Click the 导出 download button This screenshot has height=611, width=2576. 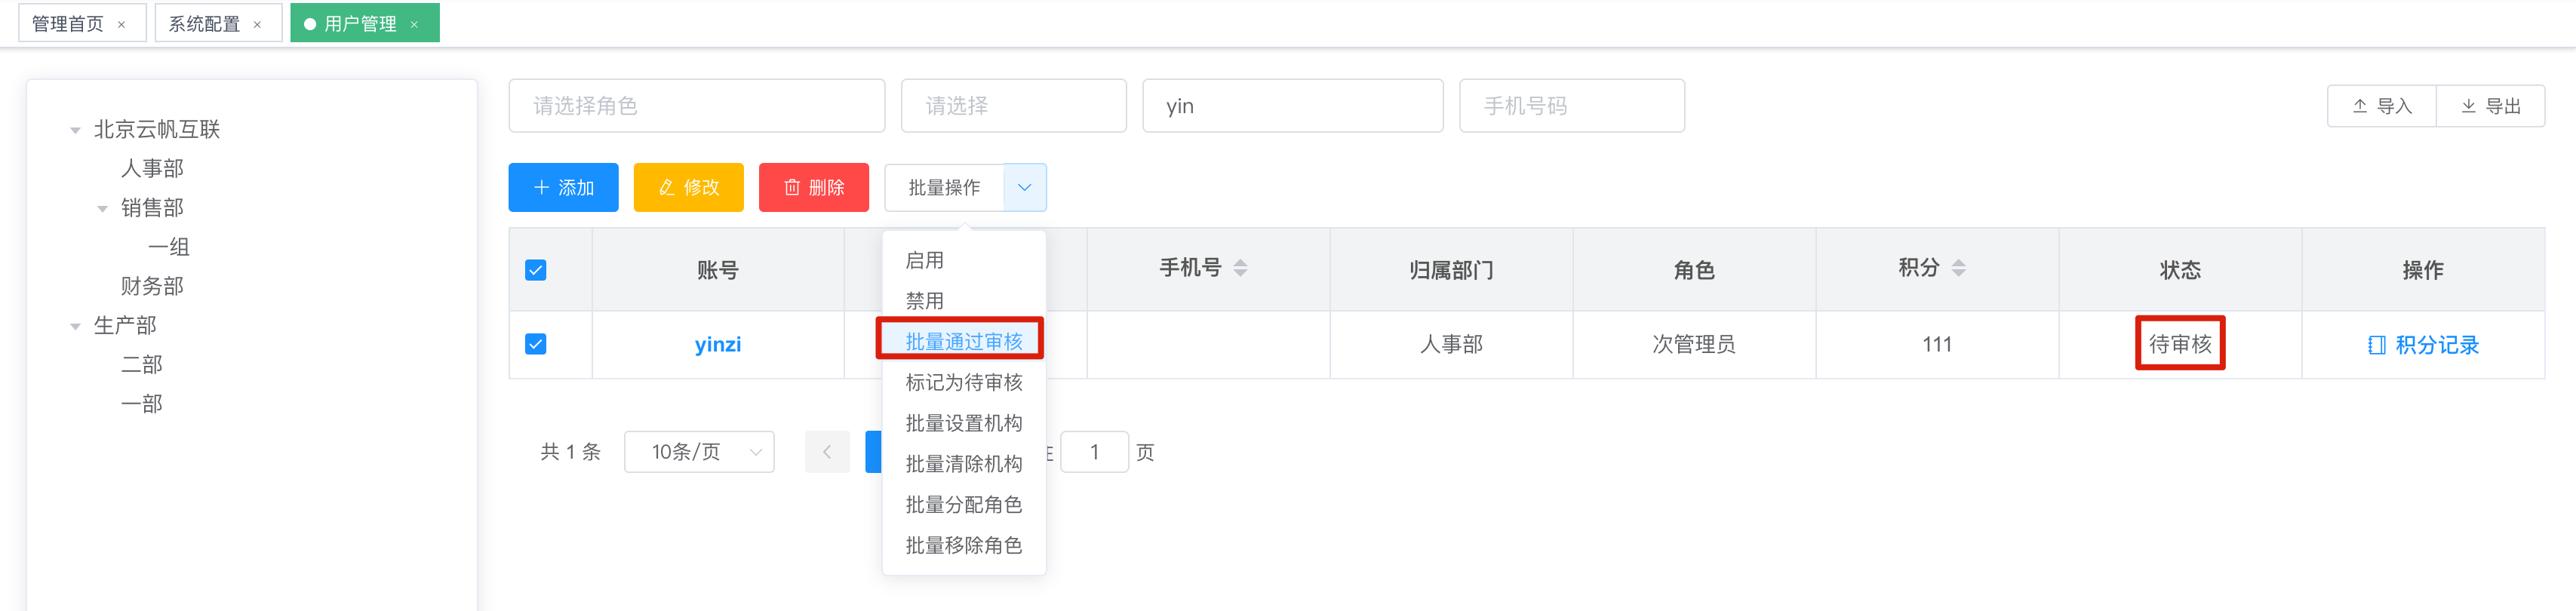(x=2490, y=106)
